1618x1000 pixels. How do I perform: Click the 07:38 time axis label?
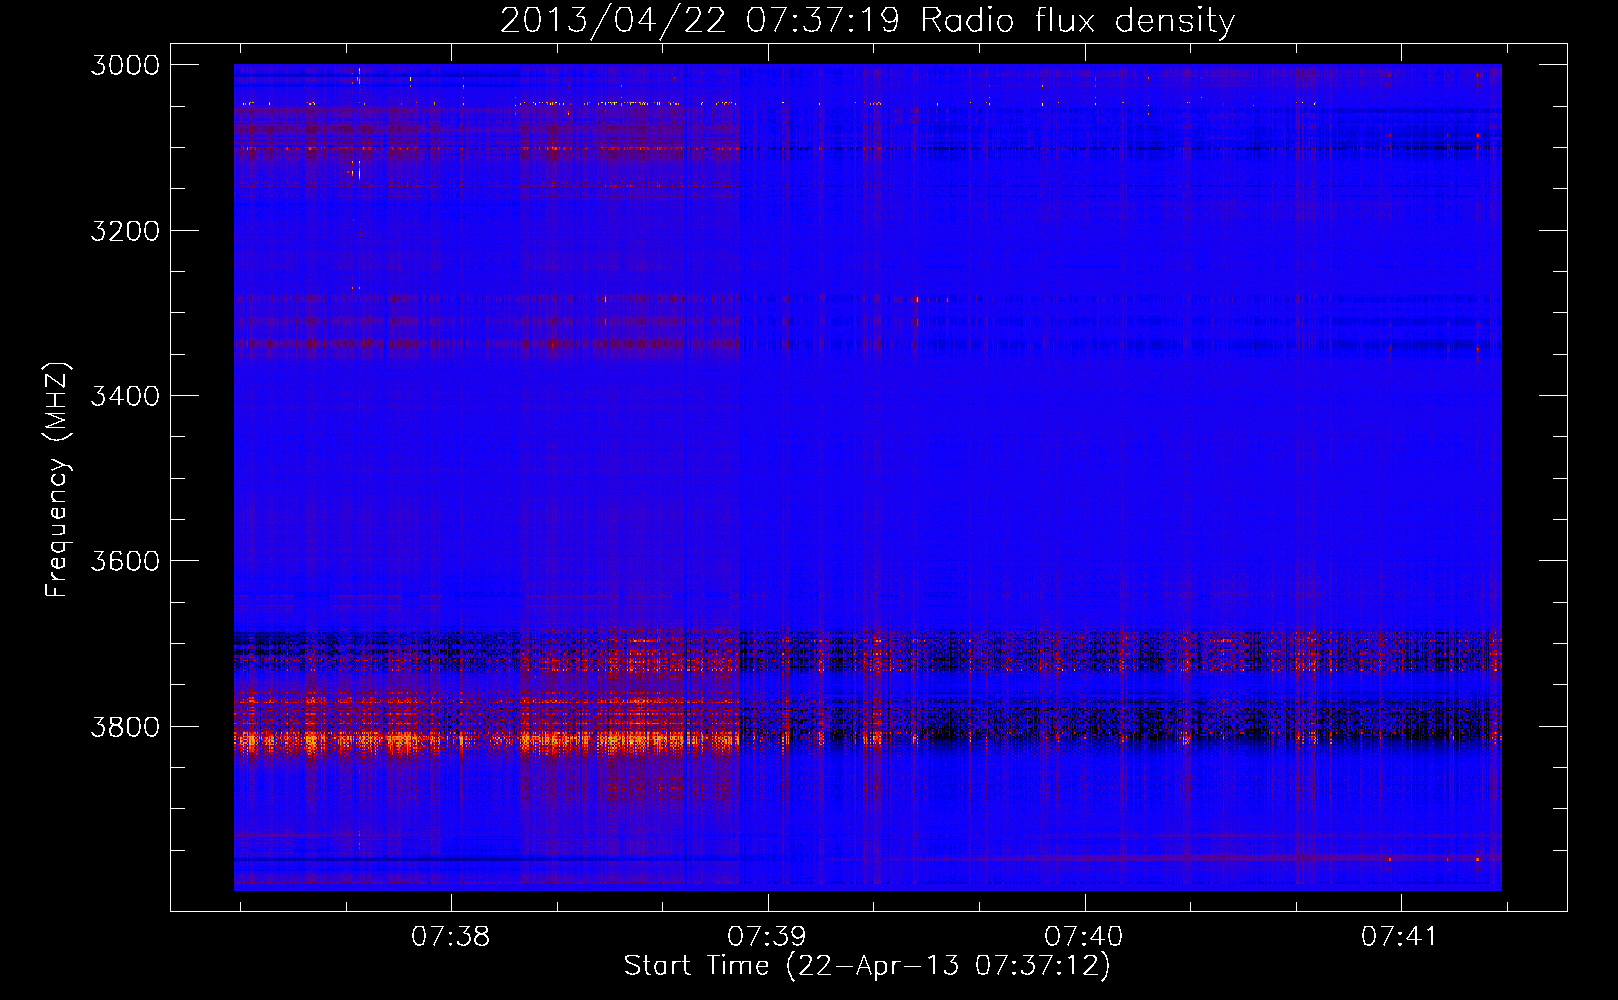pyautogui.click(x=451, y=936)
